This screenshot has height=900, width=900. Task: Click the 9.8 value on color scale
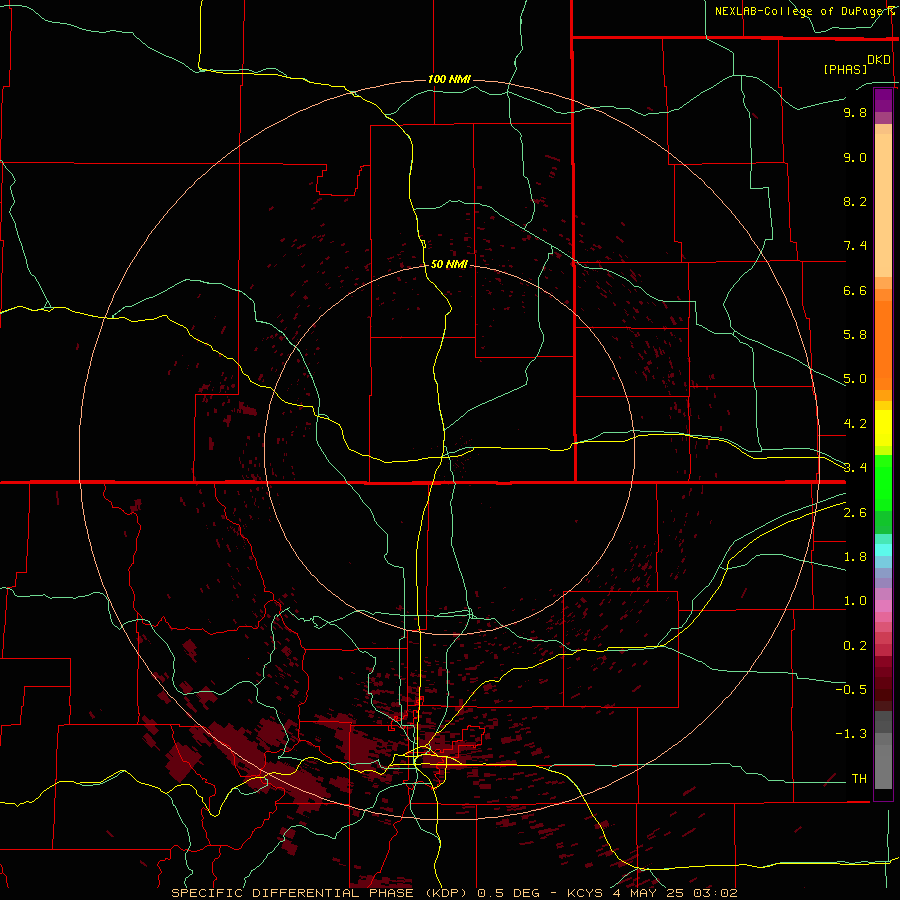(x=855, y=113)
